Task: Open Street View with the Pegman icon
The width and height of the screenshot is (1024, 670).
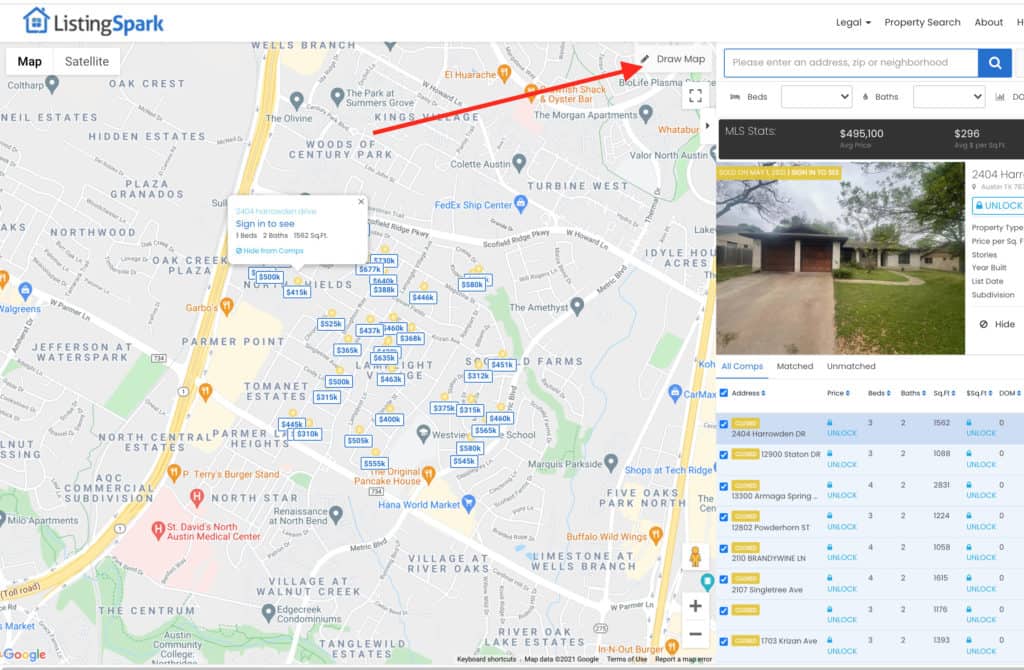Action: click(x=696, y=556)
